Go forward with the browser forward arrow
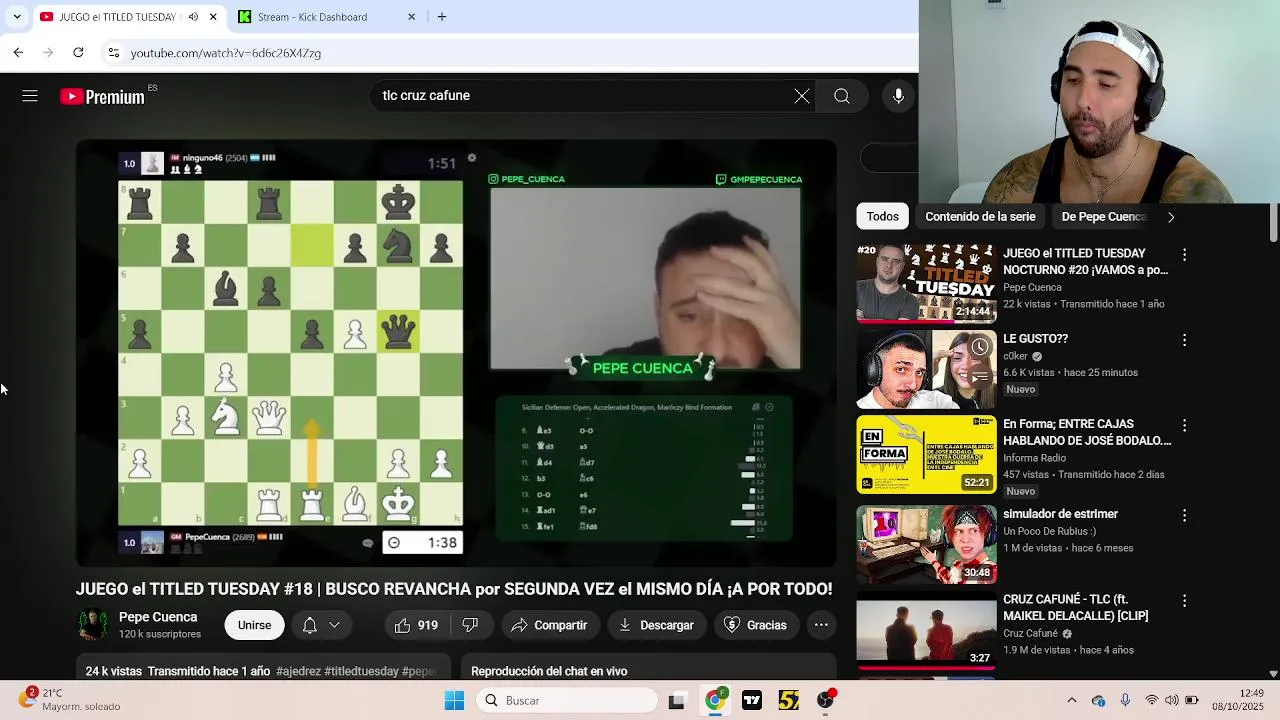This screenshot has height=720, width=1280. click(x=48, y=52)
